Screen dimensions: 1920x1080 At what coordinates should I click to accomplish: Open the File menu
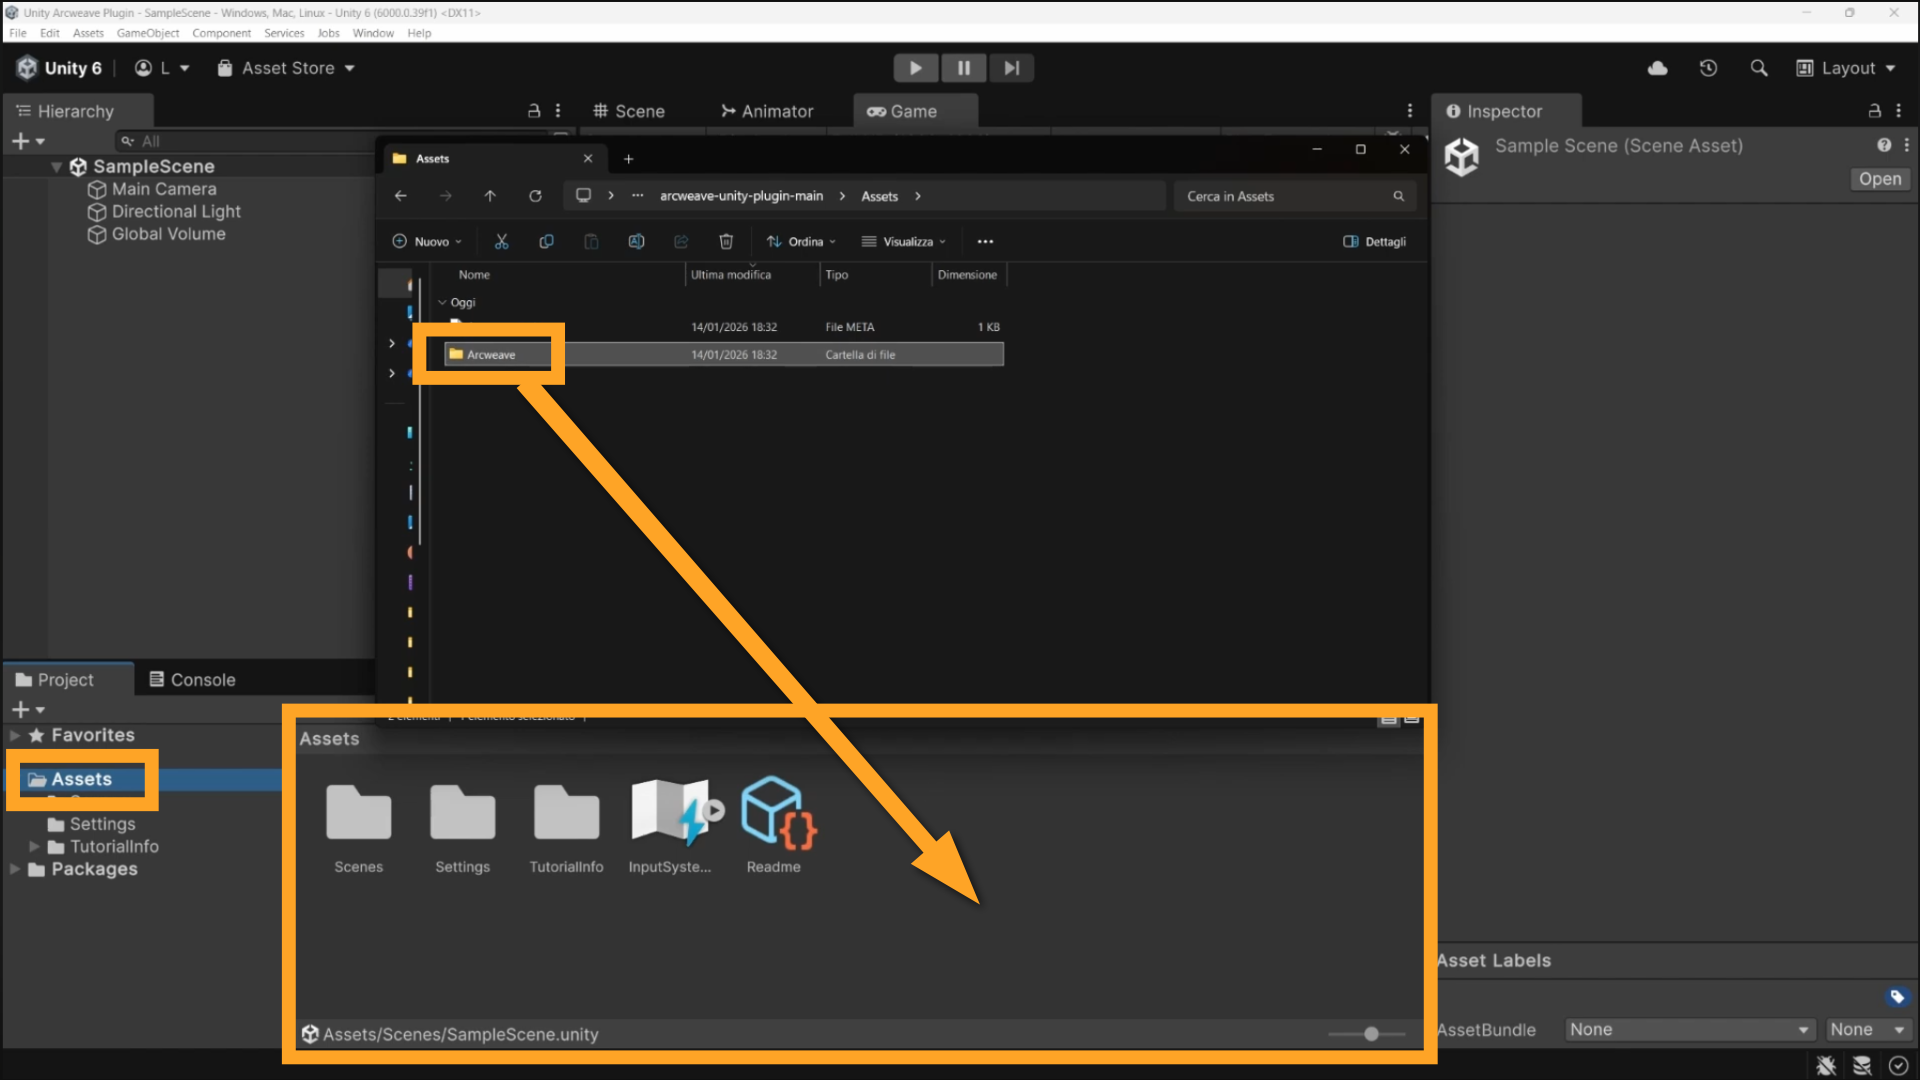18,33
